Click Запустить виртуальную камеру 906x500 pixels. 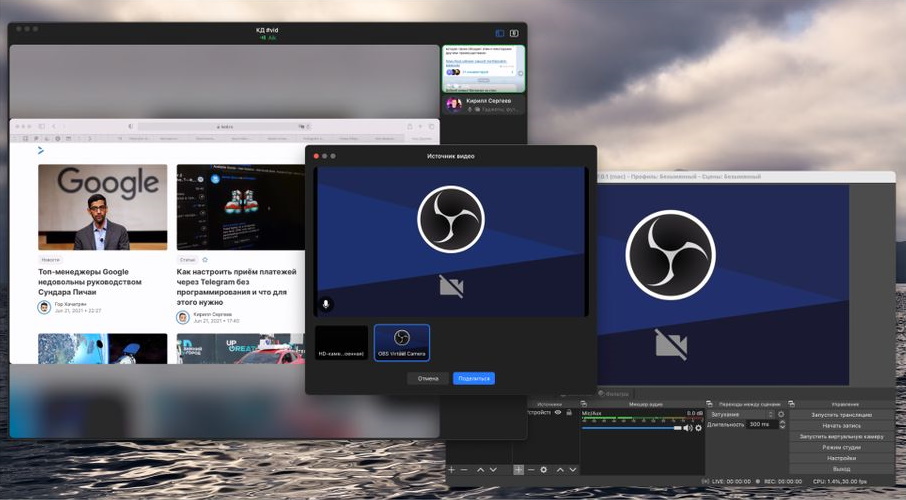(x=841, y=436)
